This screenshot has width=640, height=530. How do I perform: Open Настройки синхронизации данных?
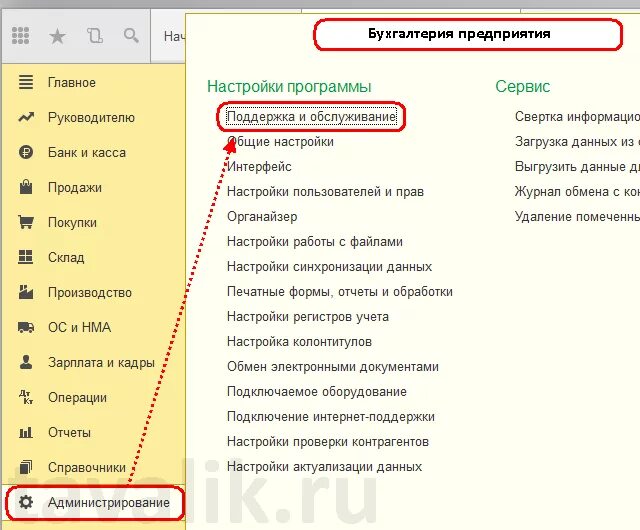pyautogui.click(x=329, y=267)
